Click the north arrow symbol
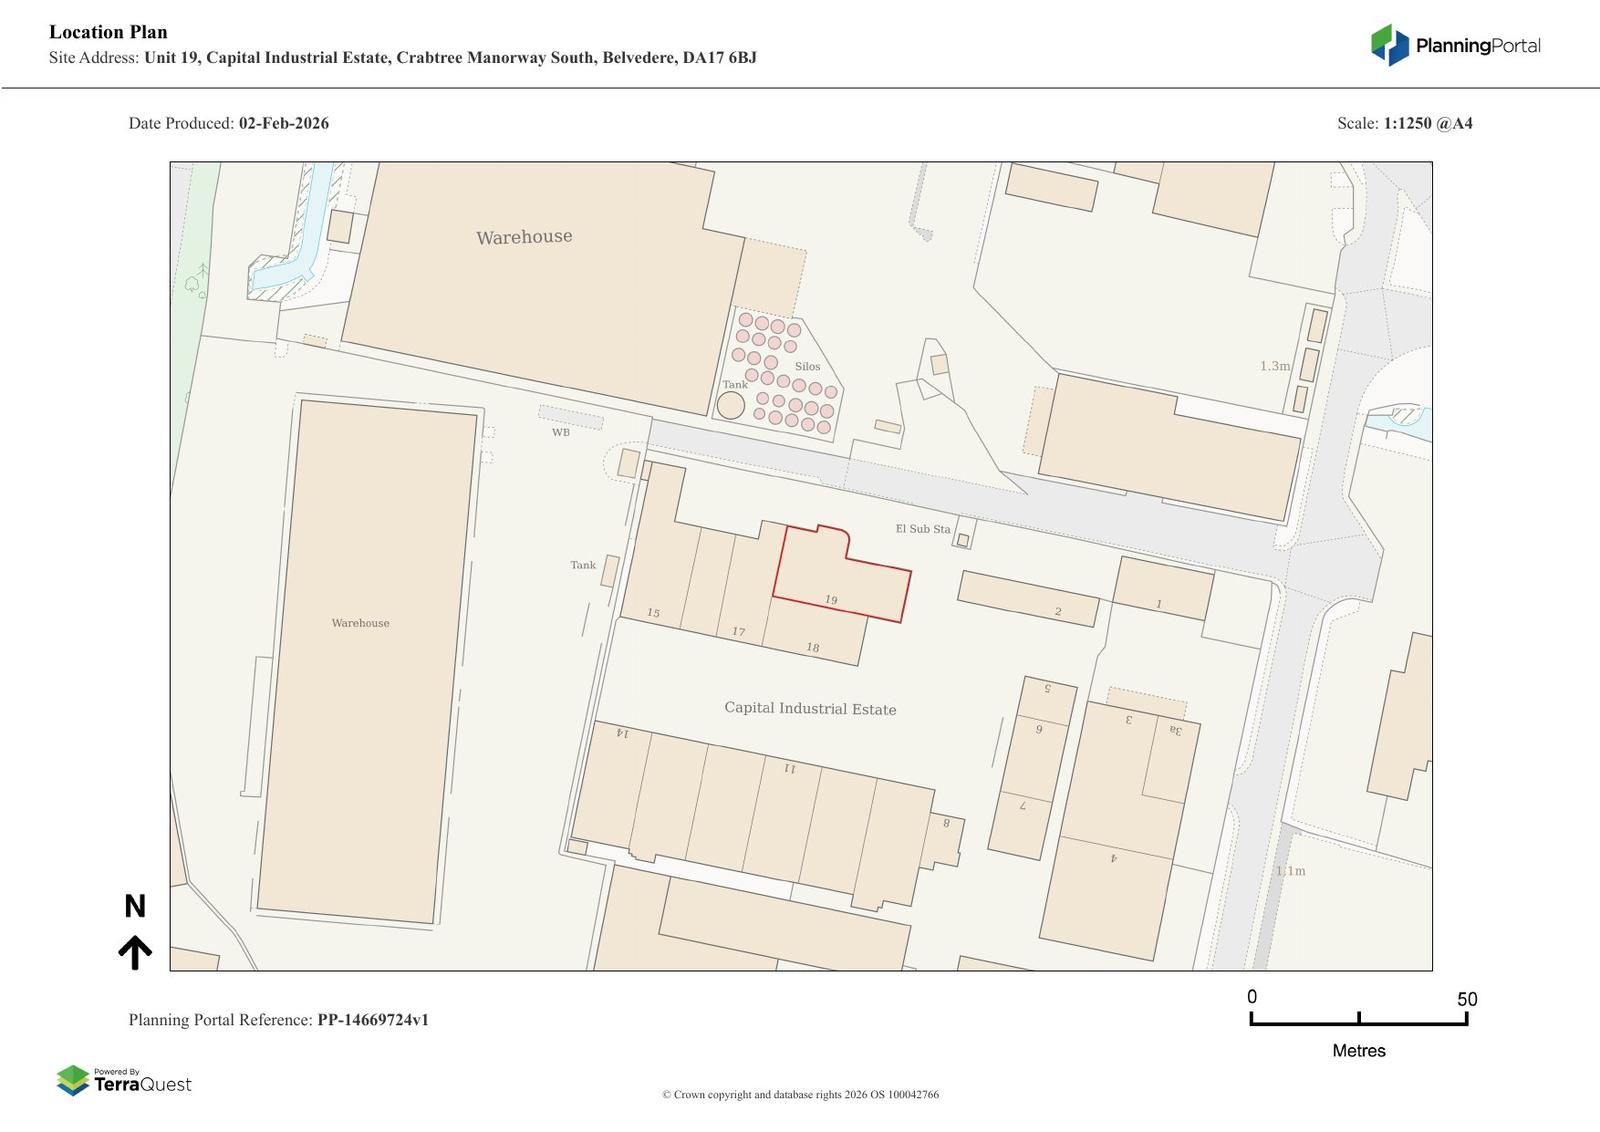Viewport: 1600px width, 1132px height. (135, 952)
